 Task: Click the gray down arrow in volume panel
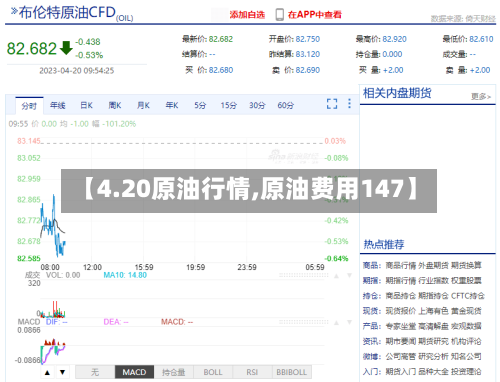click(349, 276)
